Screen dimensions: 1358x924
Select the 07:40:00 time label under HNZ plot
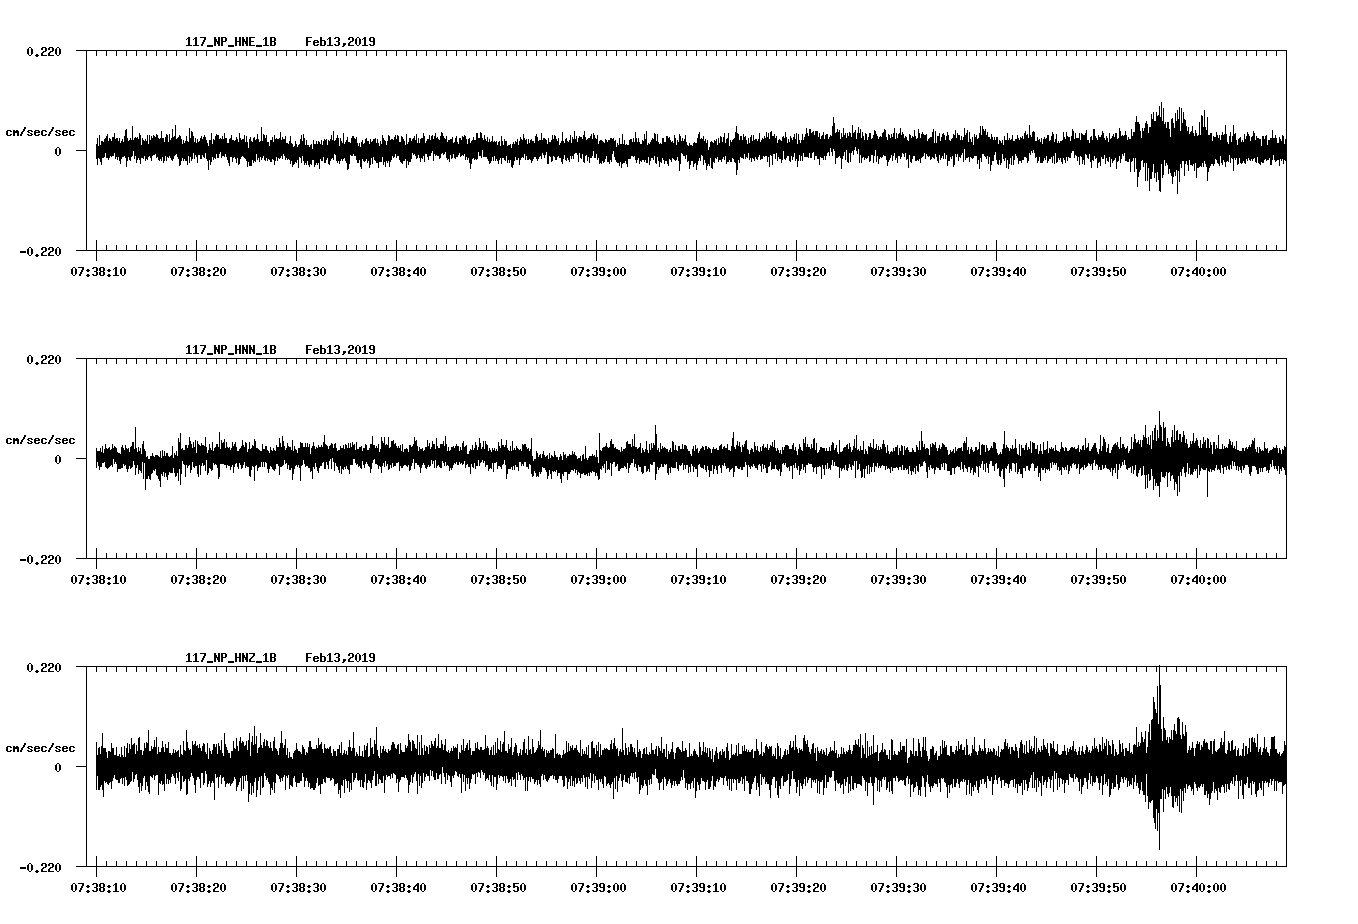point(1198,887)
